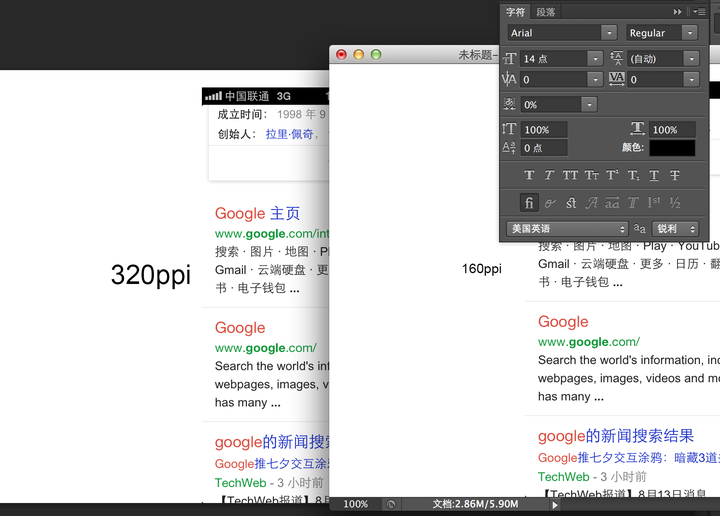Click the red close button of 未标题 window
The image size is (720, 516).
(x=341, y=55)
